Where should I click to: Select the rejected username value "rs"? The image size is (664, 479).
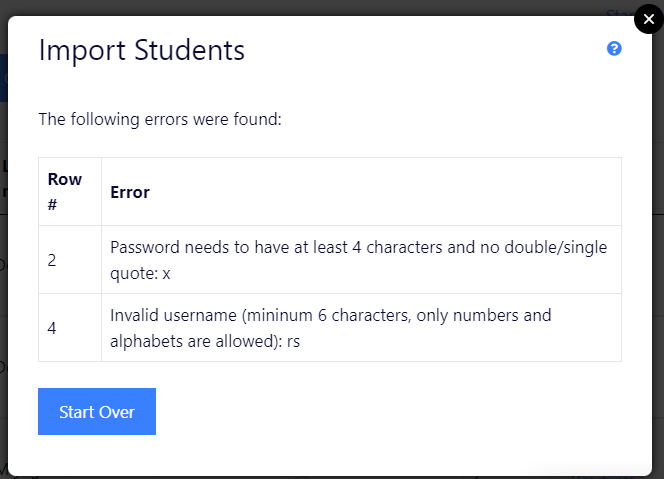[x=293, y=341]
